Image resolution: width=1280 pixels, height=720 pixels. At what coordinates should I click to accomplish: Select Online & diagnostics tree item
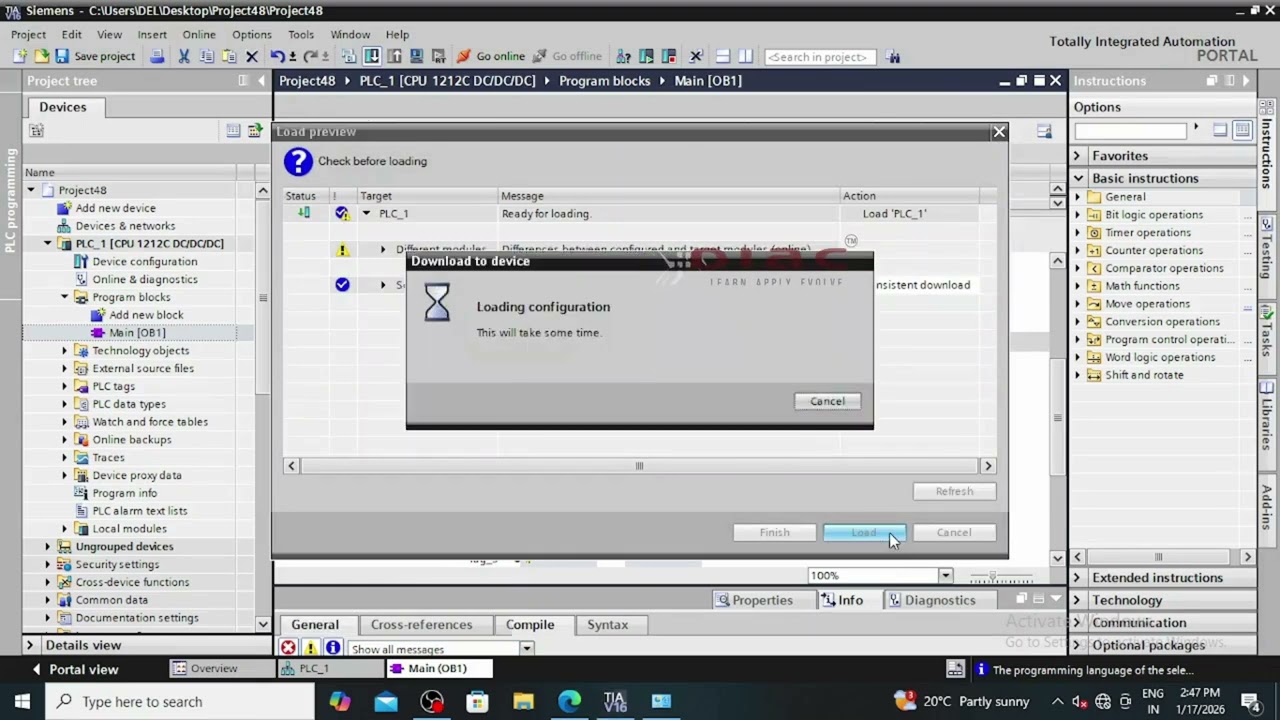(x=144, y=279)
